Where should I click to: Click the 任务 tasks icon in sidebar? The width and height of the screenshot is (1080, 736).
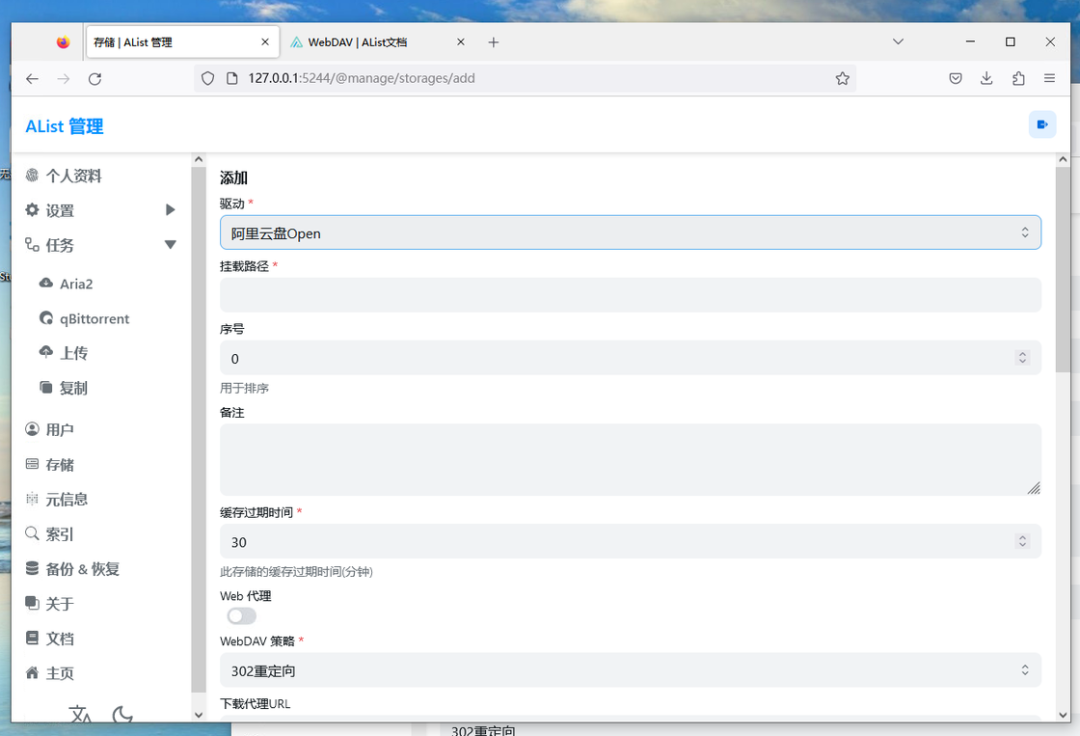pos(32,244)
